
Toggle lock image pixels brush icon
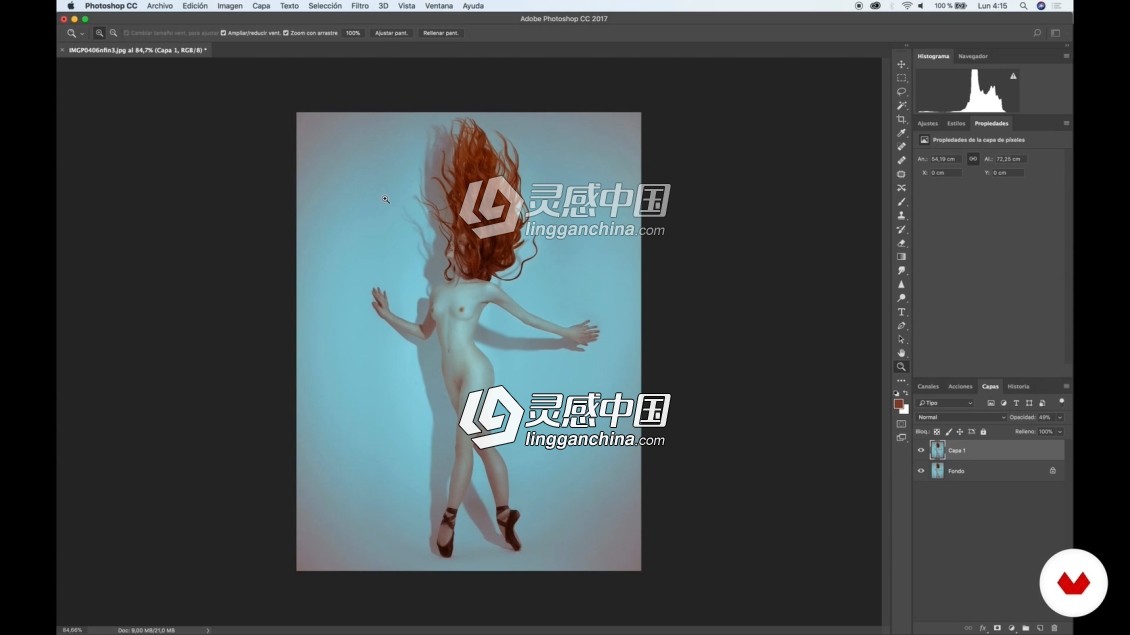pos(948,432)
